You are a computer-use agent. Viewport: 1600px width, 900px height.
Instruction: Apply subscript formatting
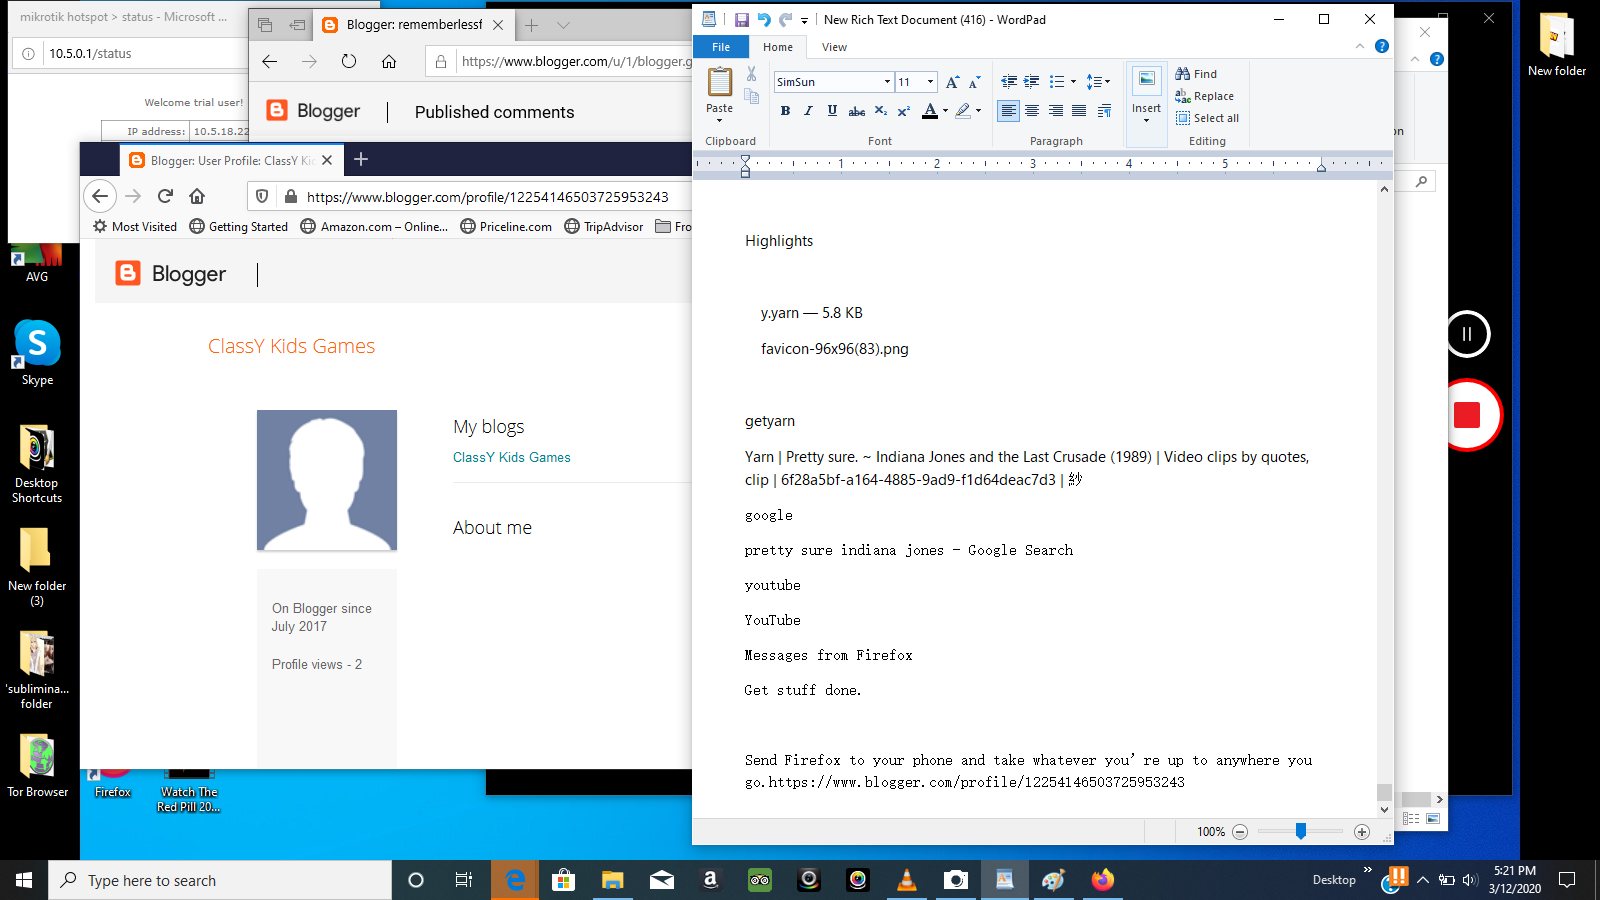tap(880, 111)
